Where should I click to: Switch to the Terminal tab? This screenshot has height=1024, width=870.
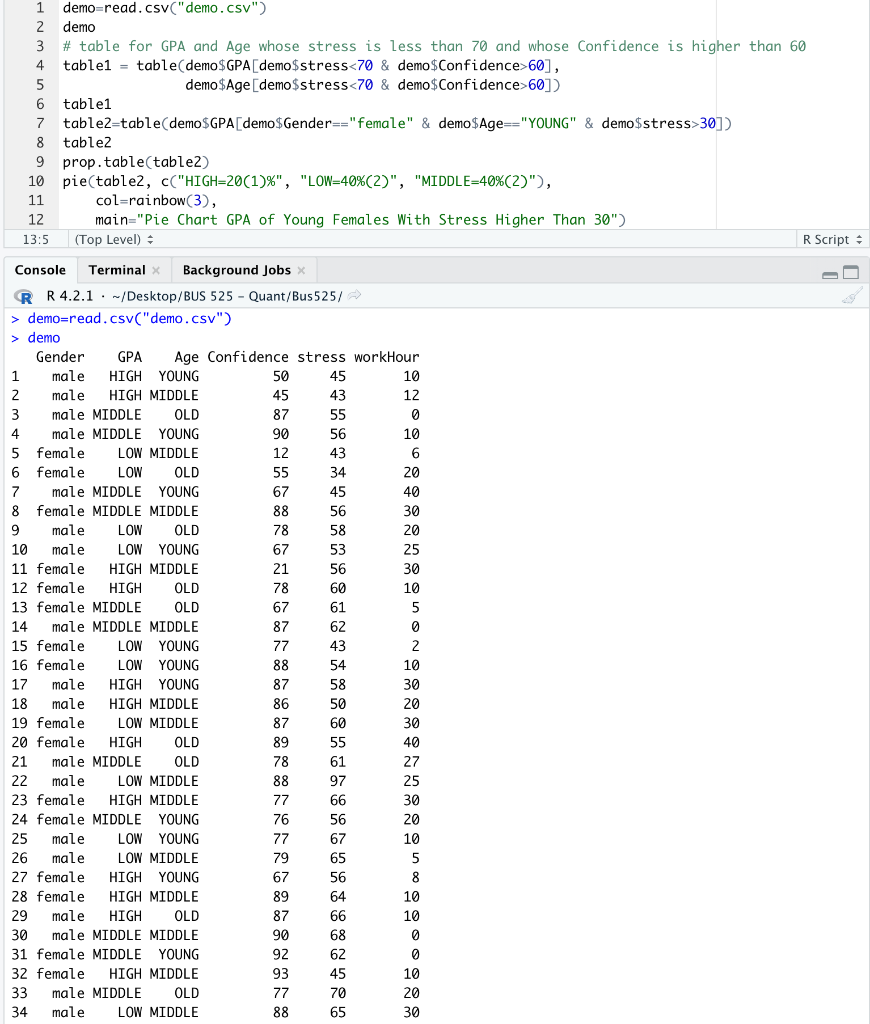coord(117,270)
